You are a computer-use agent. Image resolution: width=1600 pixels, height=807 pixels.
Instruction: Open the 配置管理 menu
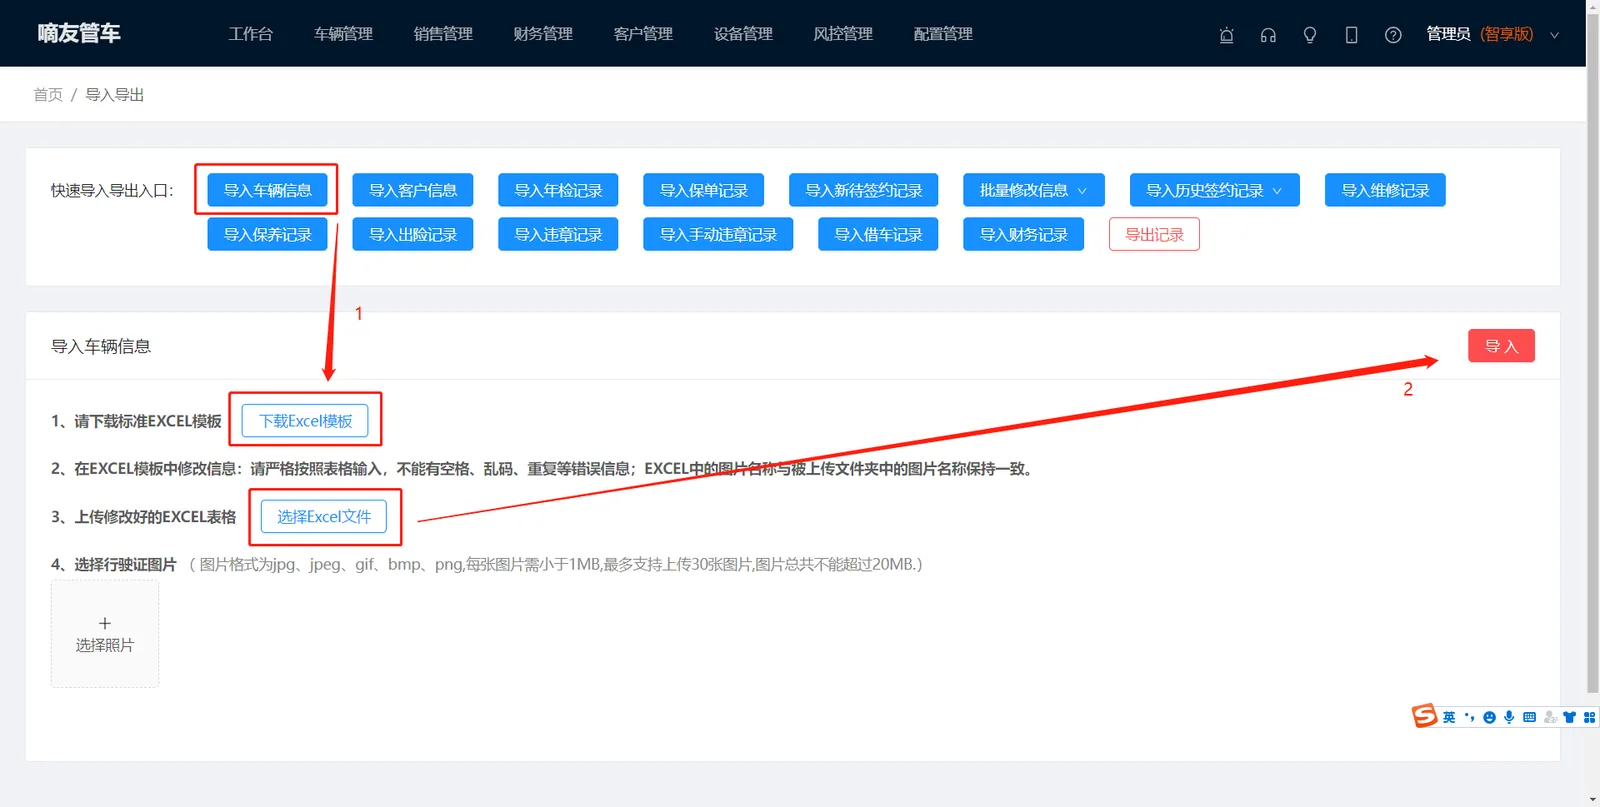click(x=943, y=34)
